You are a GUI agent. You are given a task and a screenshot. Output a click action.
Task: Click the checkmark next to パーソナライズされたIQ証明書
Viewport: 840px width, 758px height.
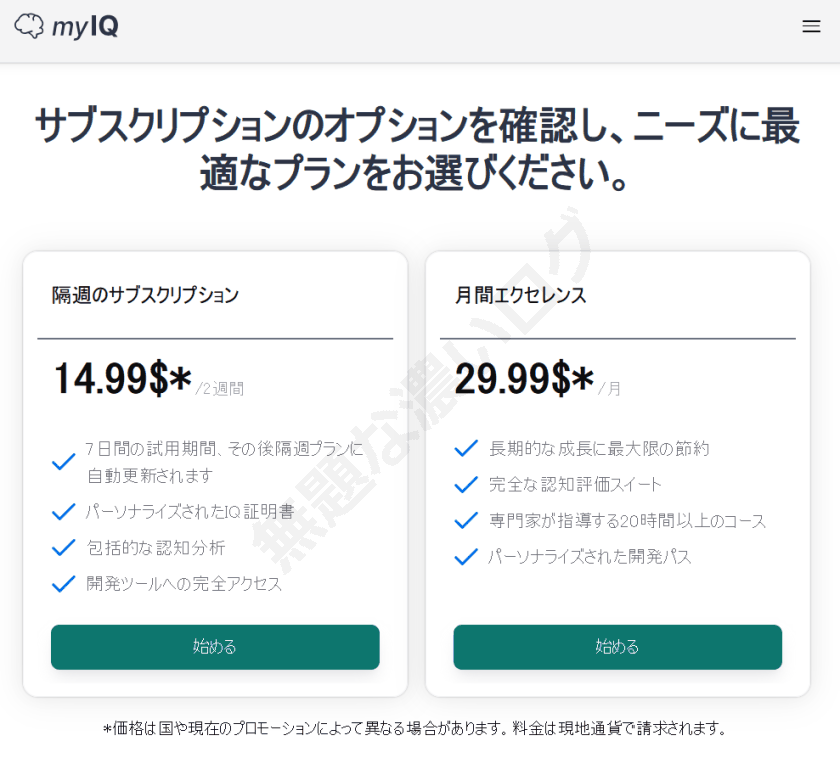pyautogui.click(x=64, y=512)
